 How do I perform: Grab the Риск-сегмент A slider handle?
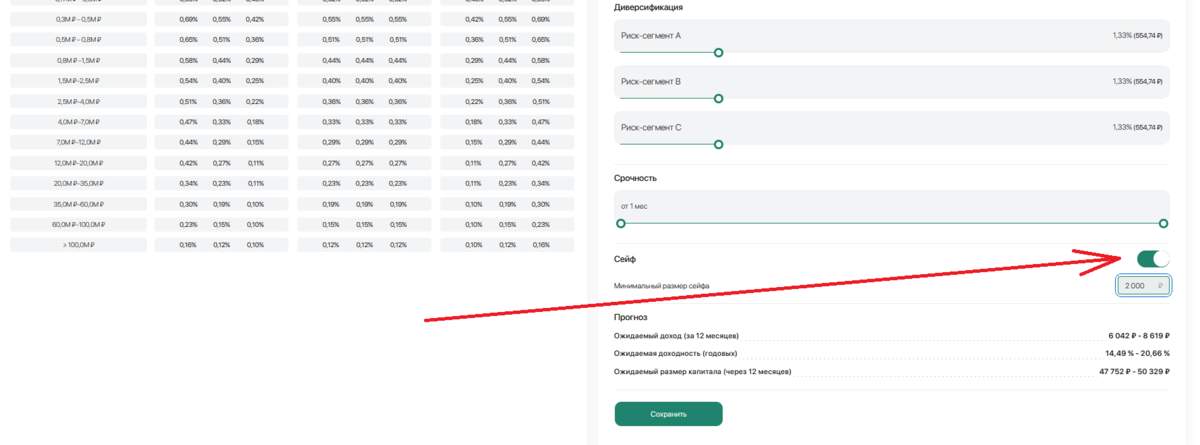[718, 53]
